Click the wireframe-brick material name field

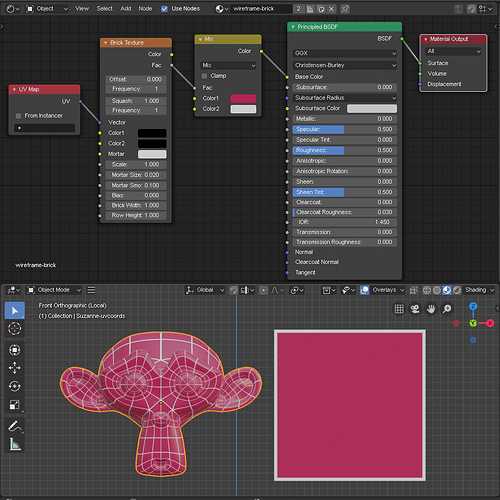261,9
